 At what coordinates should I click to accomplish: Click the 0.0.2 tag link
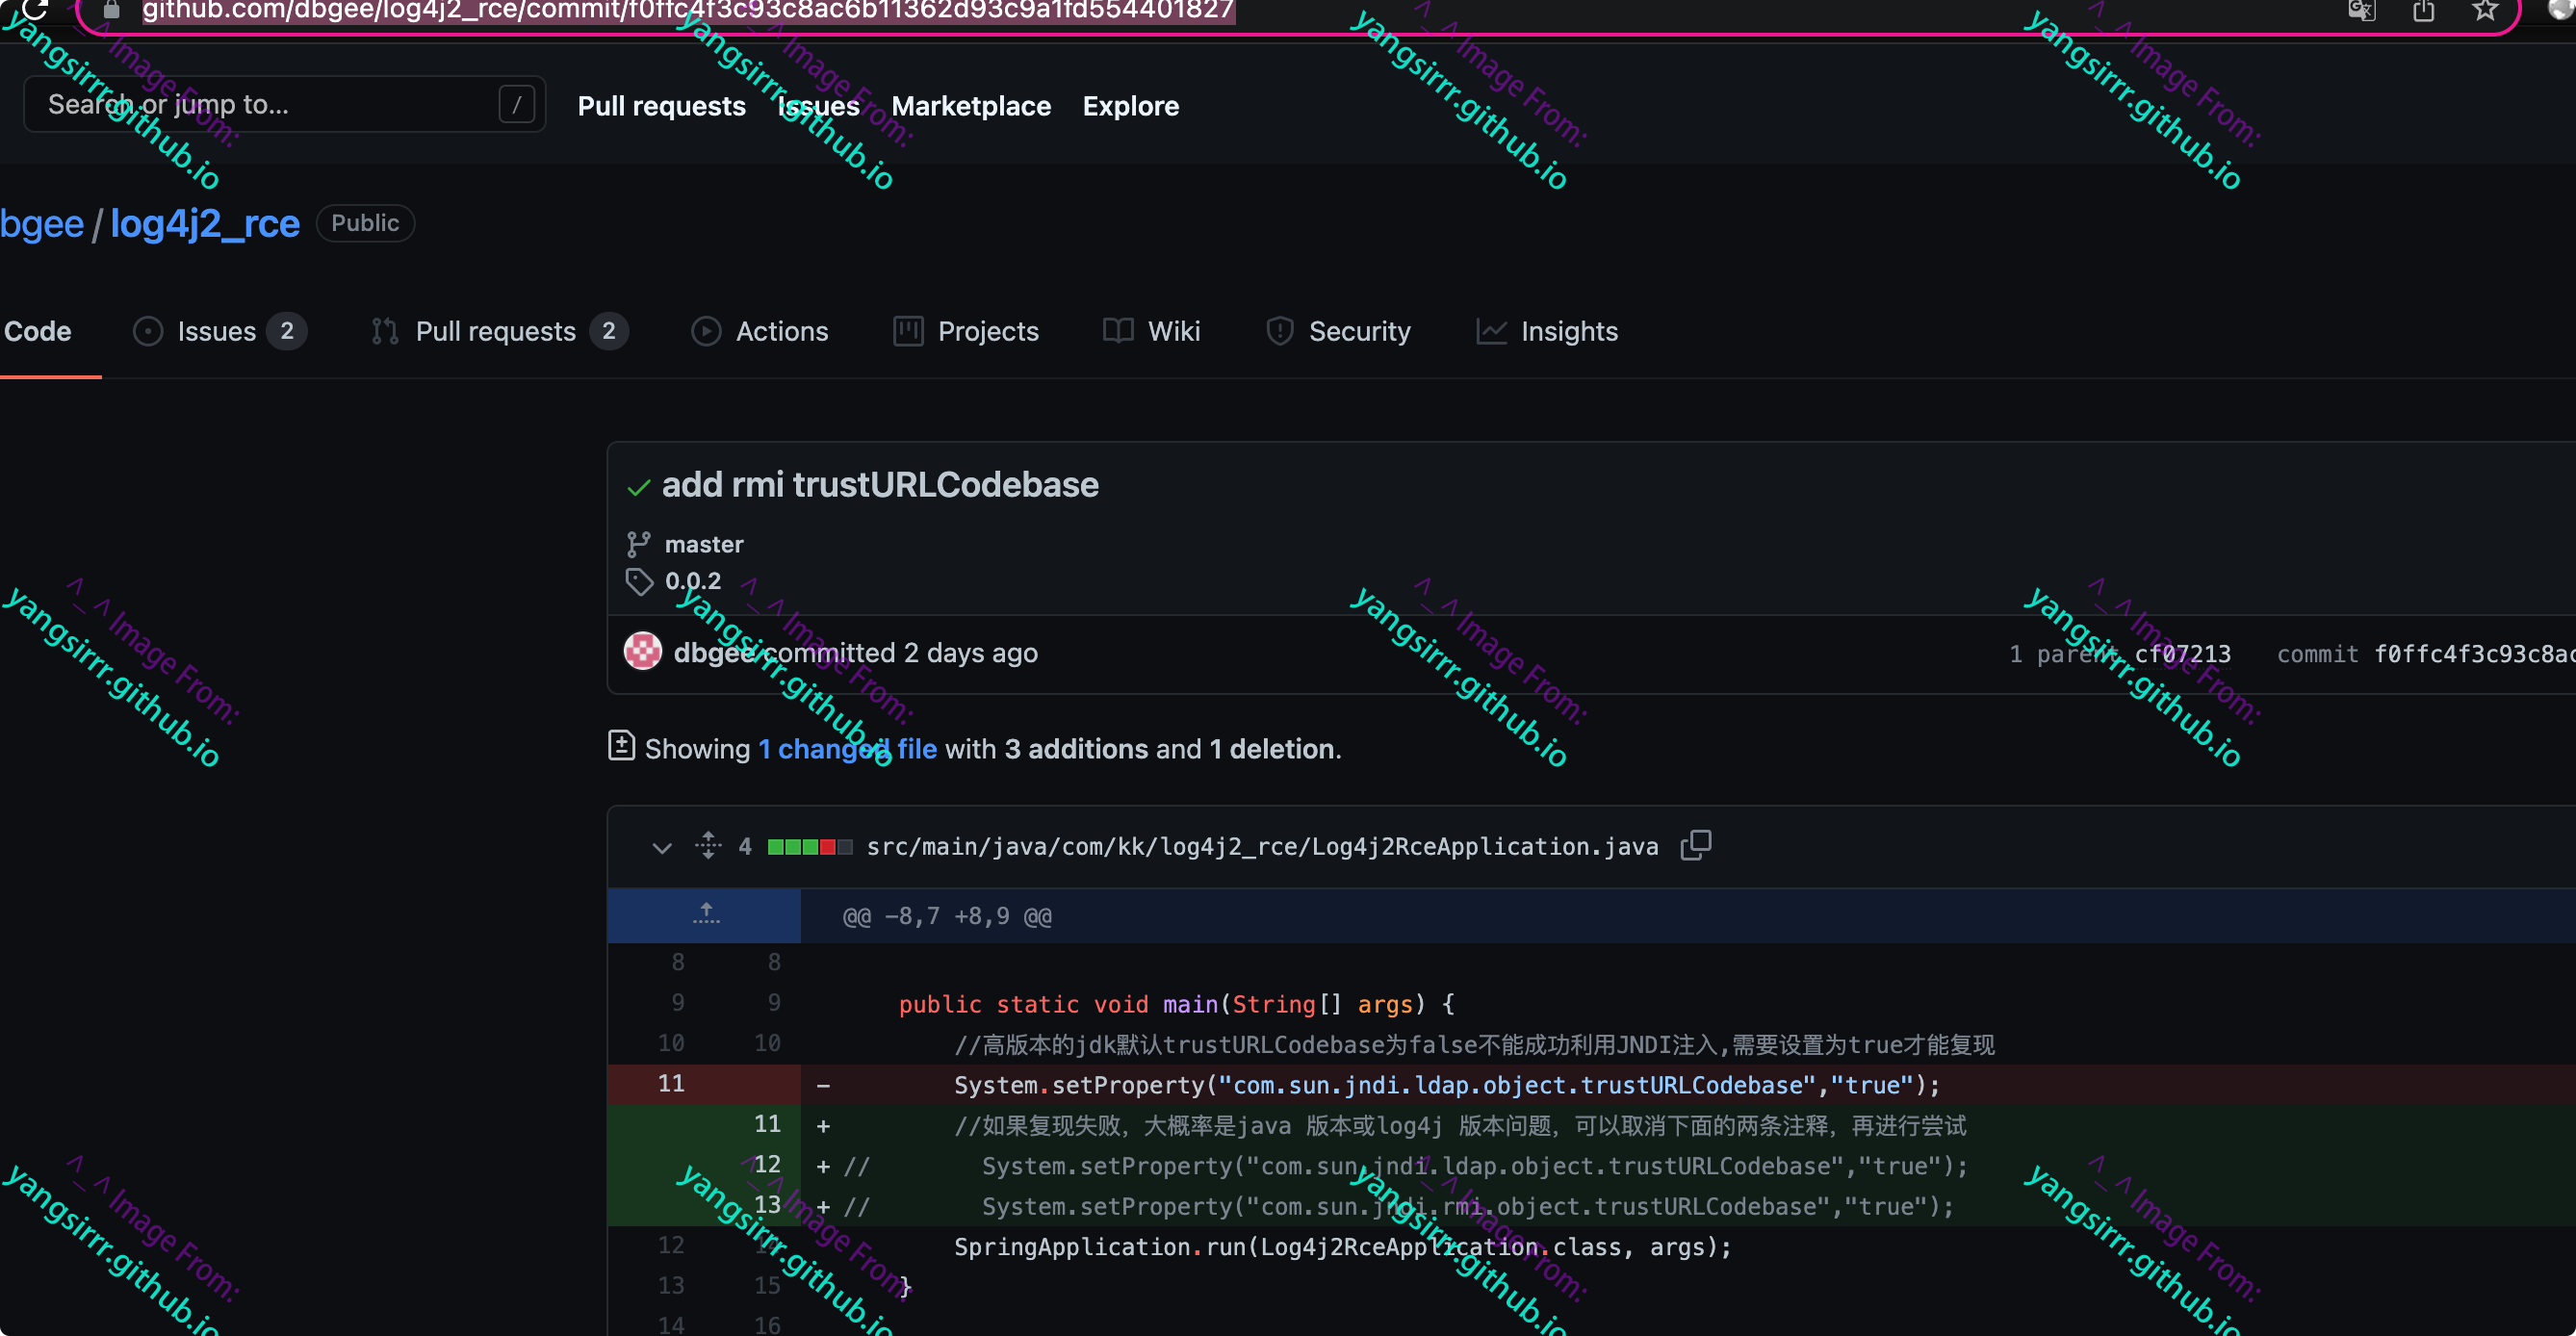[x=692, y=580]
